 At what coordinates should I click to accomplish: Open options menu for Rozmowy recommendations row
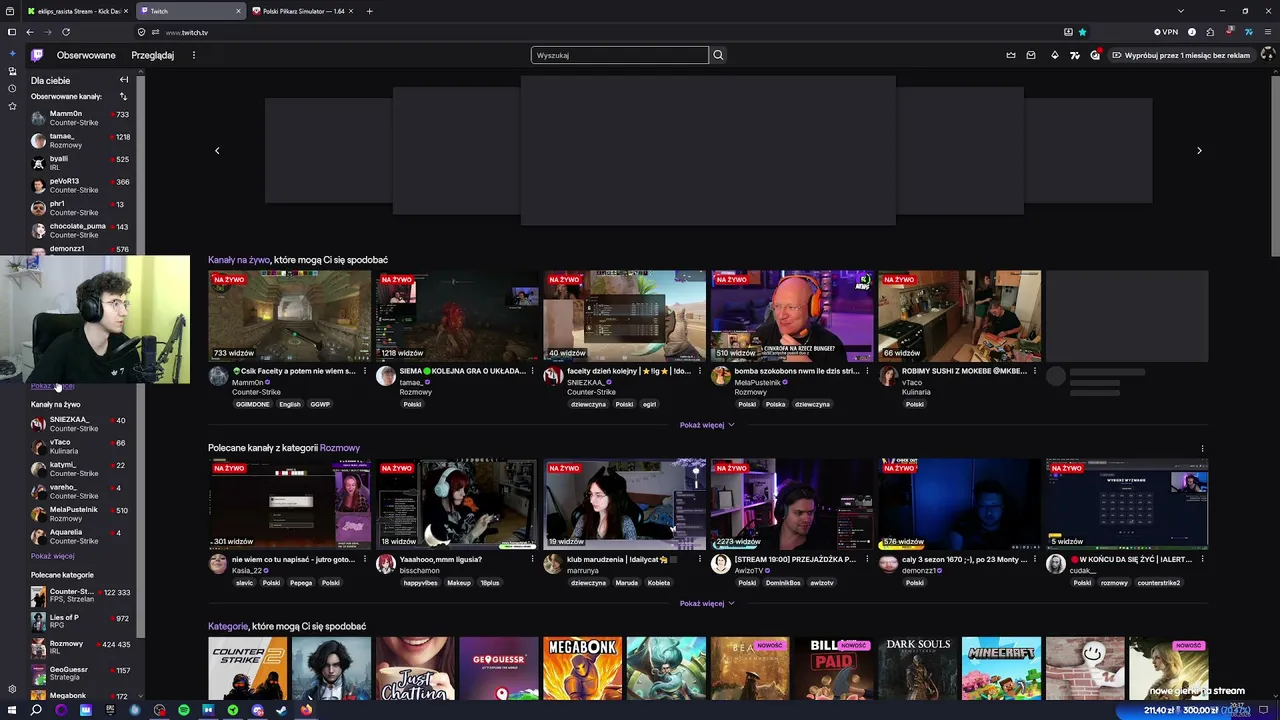click(x=1202, y=448)
